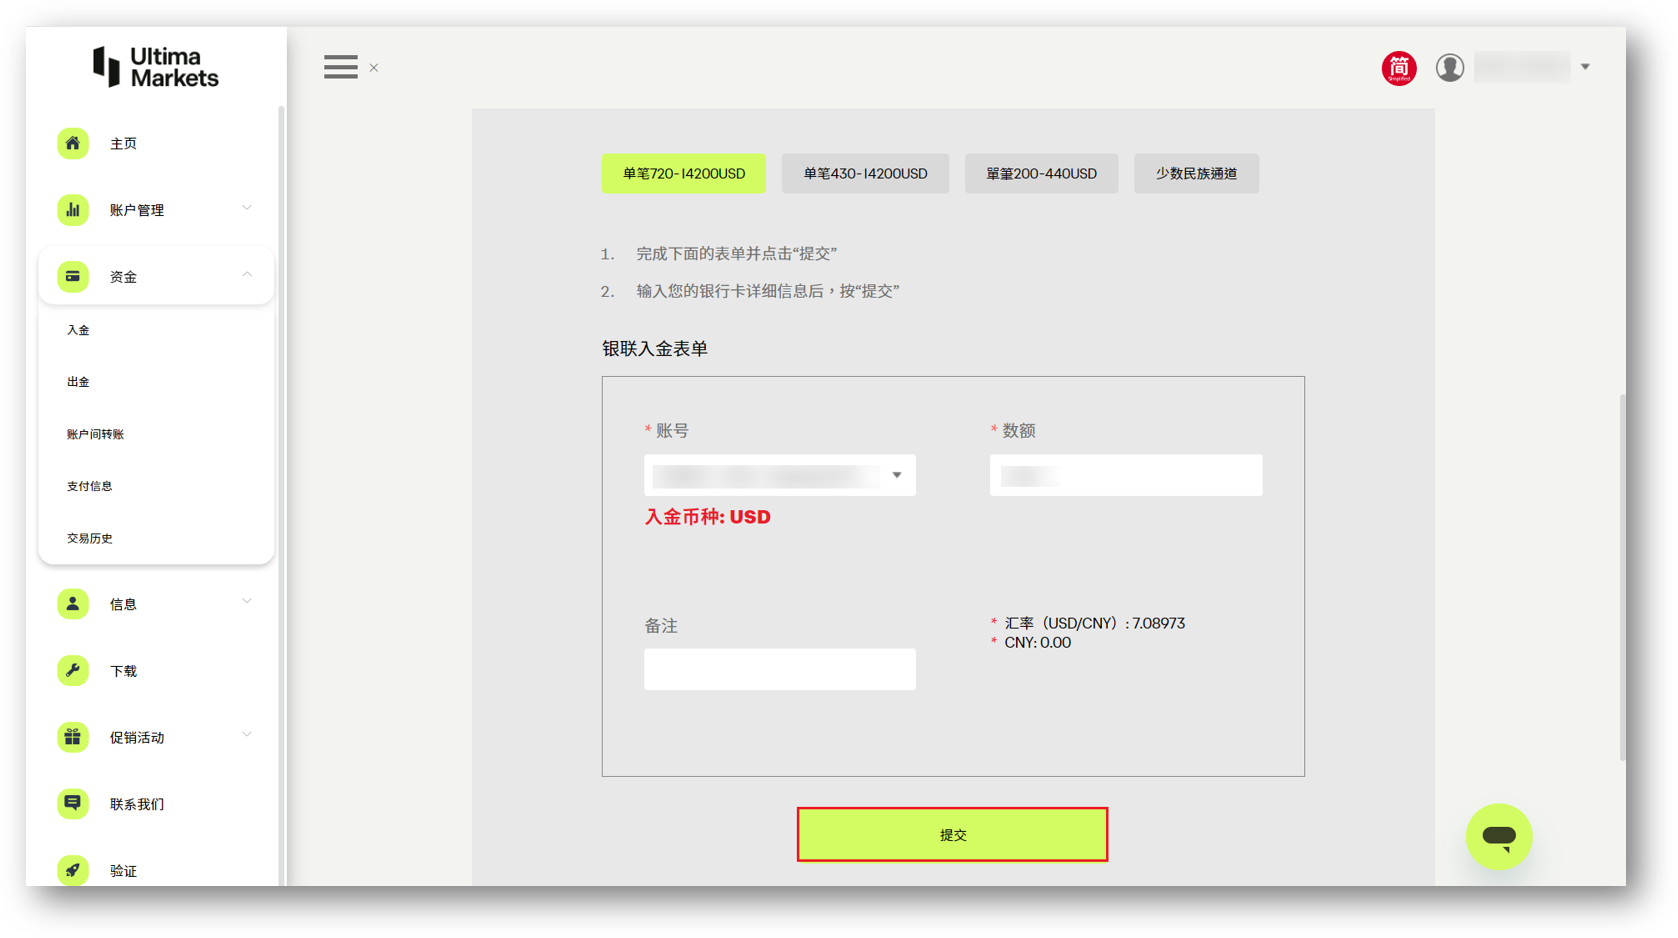Expand the 信息 menu chevron

pos(247,602)
